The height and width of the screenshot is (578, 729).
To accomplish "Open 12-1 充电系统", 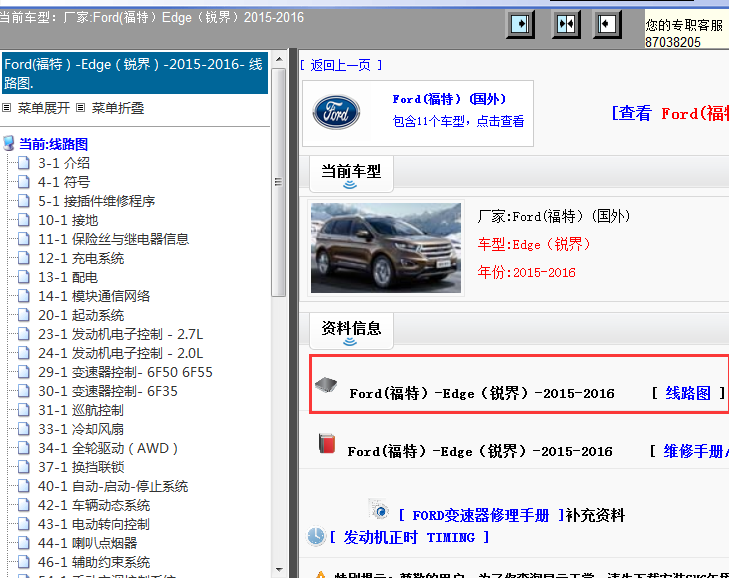I will click(x=81, y=258).
